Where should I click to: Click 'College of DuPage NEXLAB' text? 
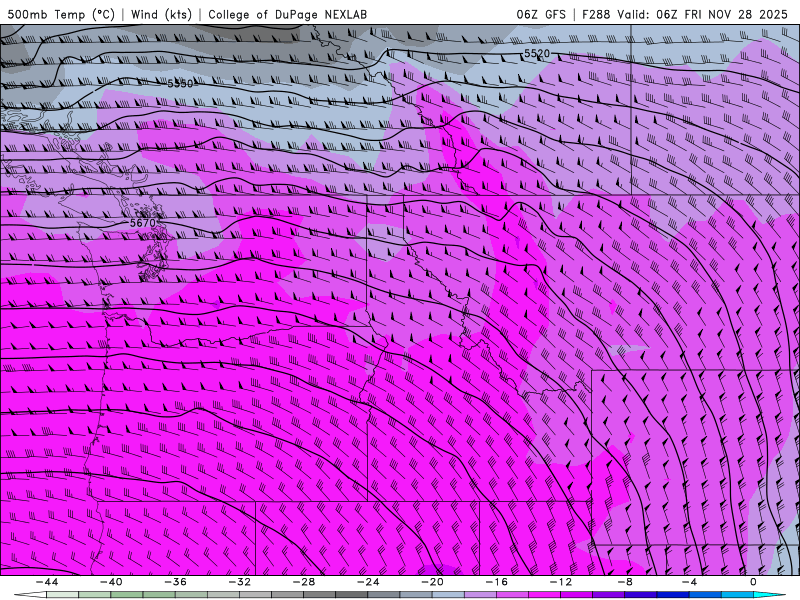[x=287, y=14]
